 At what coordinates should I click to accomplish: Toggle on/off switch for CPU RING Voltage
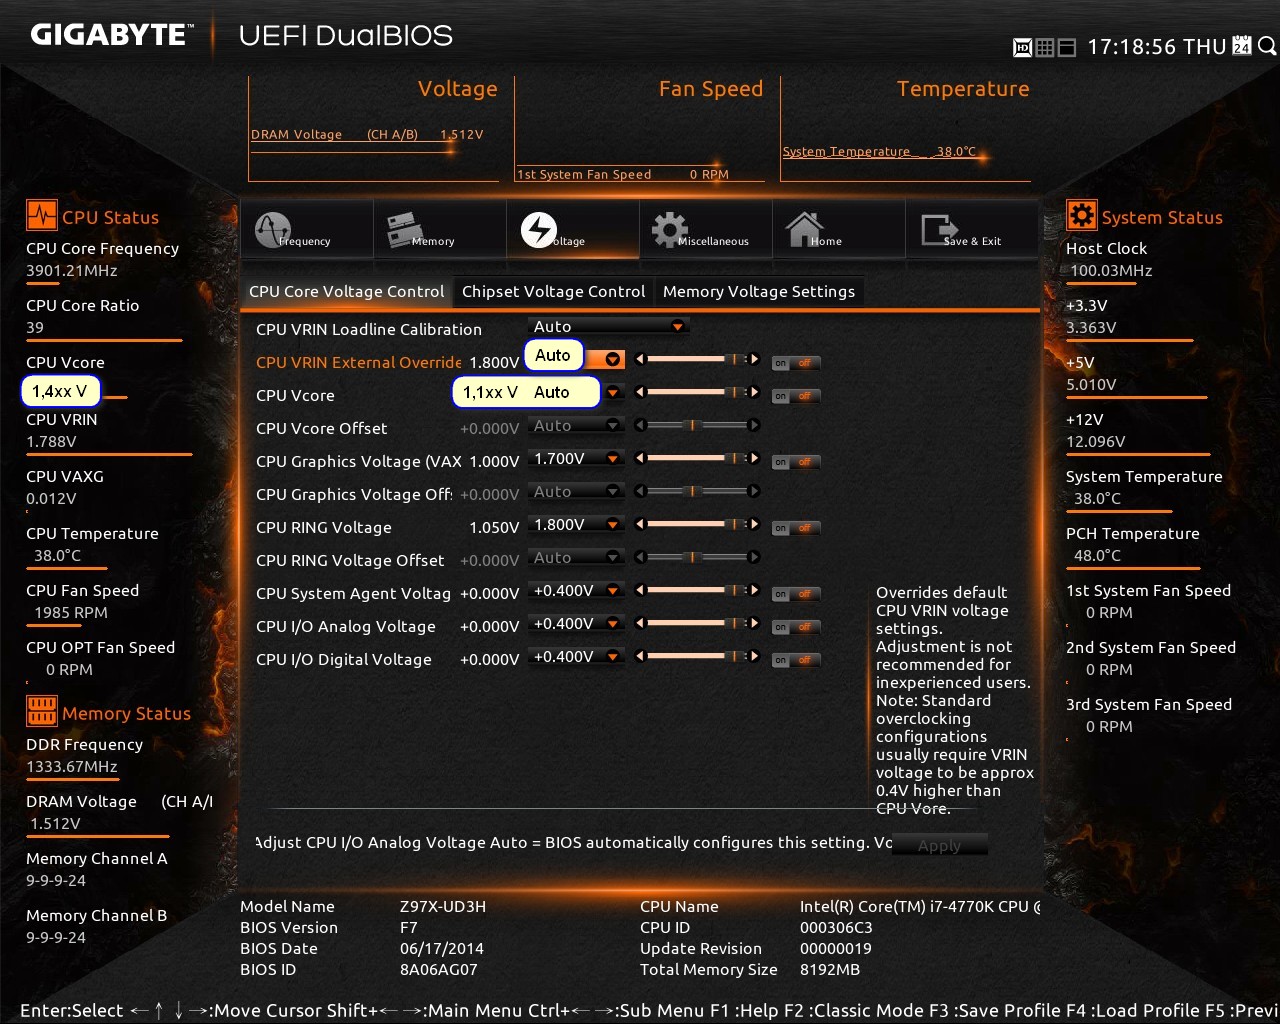(x=796, y=528)
